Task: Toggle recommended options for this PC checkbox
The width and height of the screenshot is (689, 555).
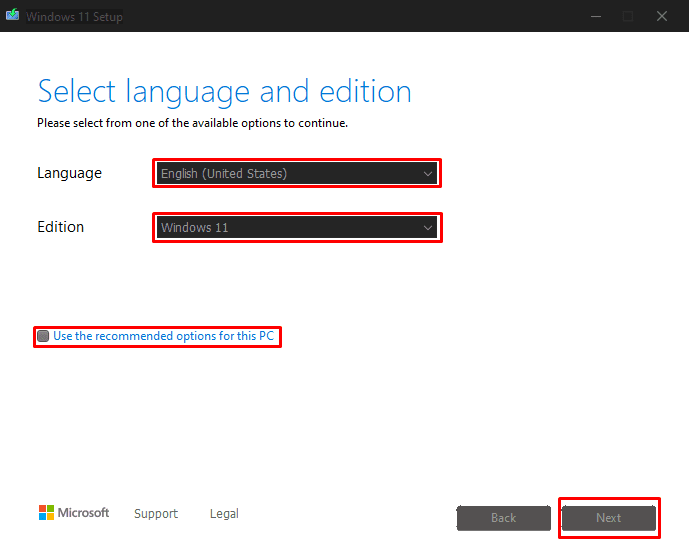Action: 43,336
